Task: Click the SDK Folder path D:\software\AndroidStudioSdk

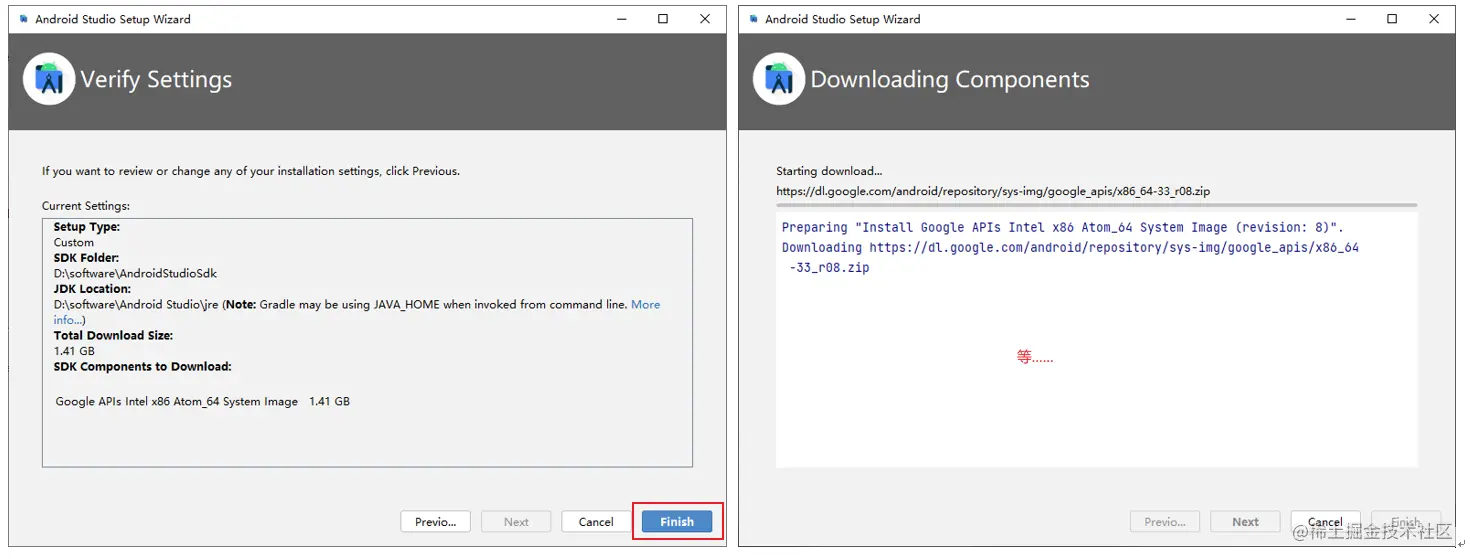Action: click(x=135, y=273)
